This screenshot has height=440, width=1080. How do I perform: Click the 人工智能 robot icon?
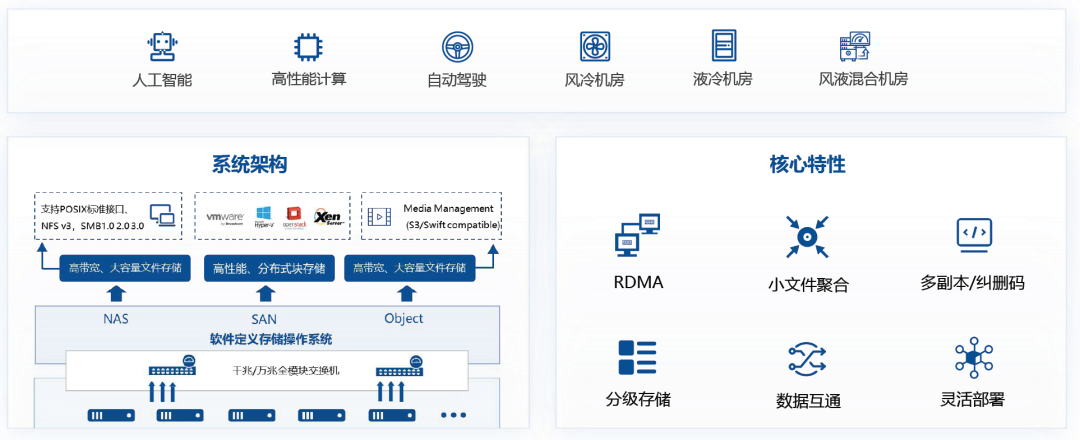pyautogui.click(x=162, y=47)
